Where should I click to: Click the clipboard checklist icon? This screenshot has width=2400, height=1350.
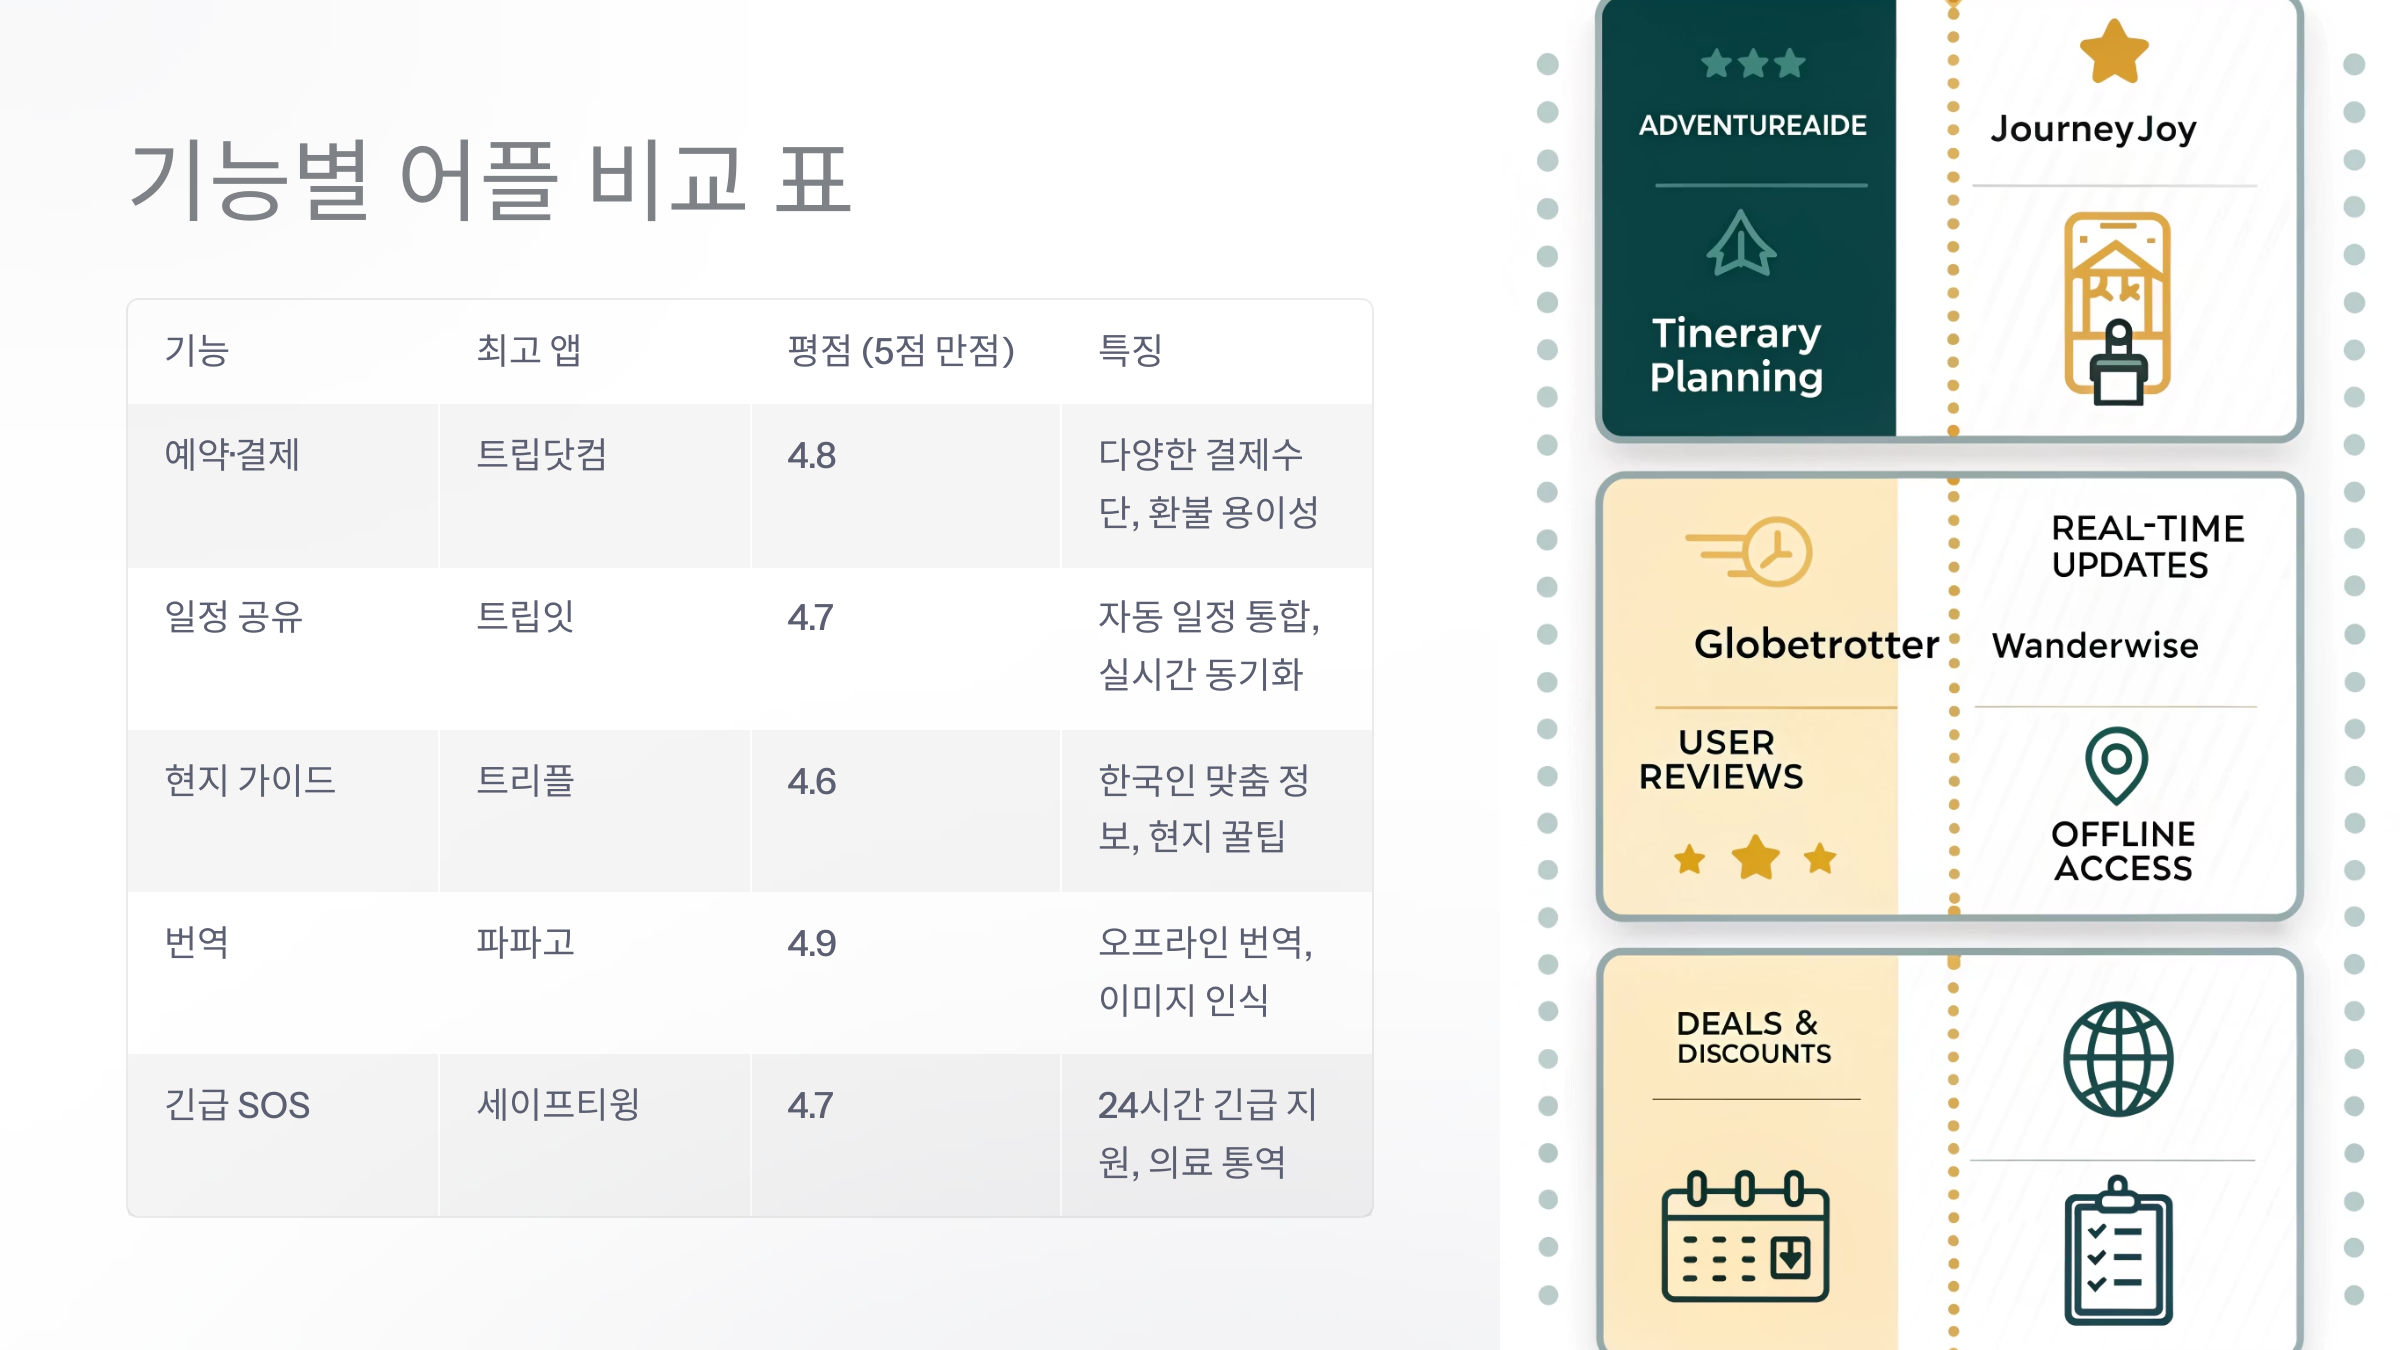tap(2118, 1250)
